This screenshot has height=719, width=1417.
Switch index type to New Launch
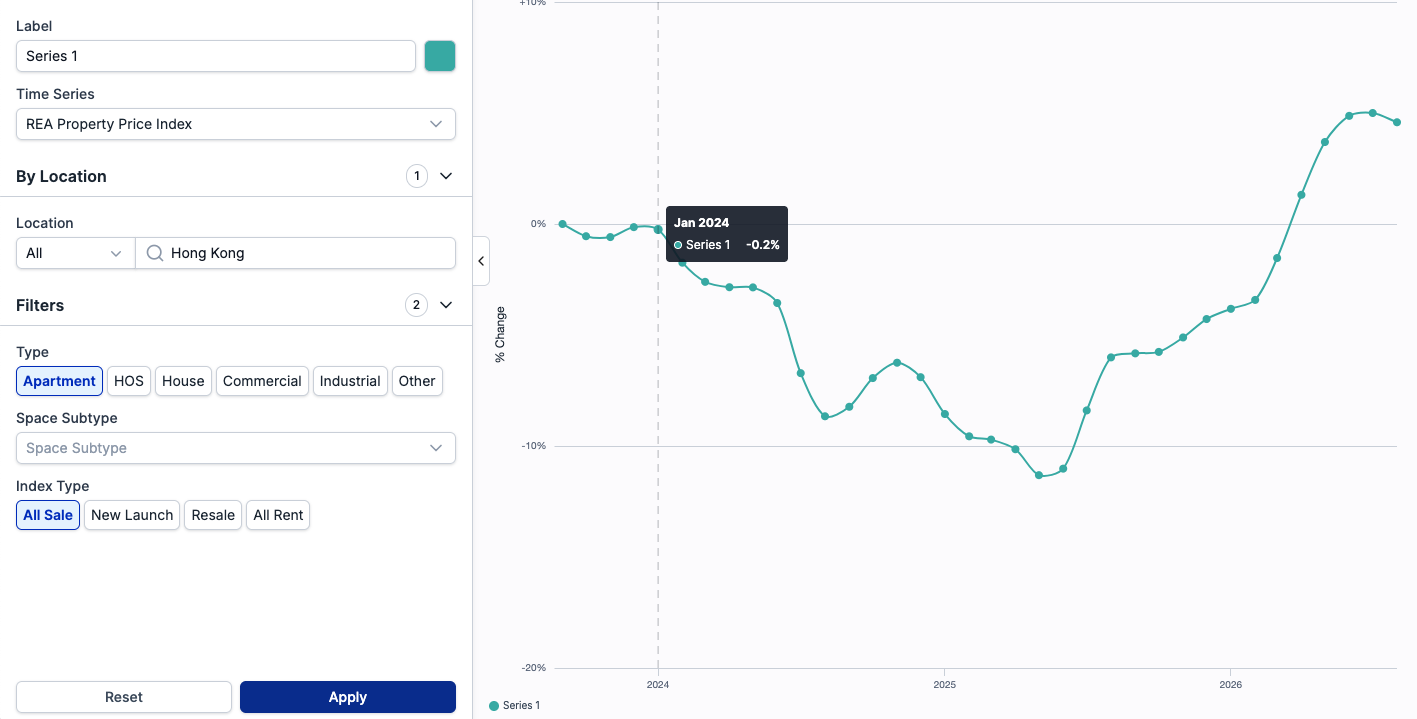(x=132, y=515)
